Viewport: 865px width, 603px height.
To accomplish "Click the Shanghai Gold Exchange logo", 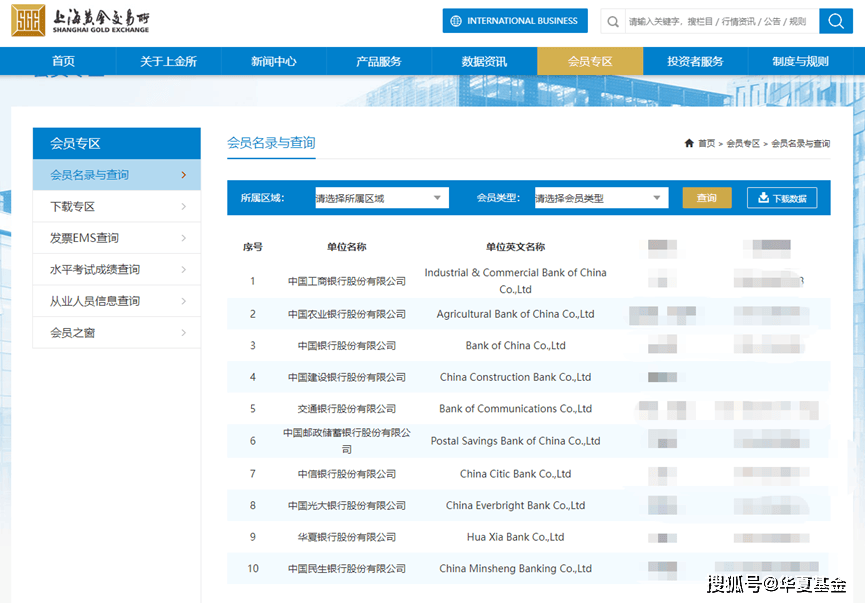I will pos(82,20).
